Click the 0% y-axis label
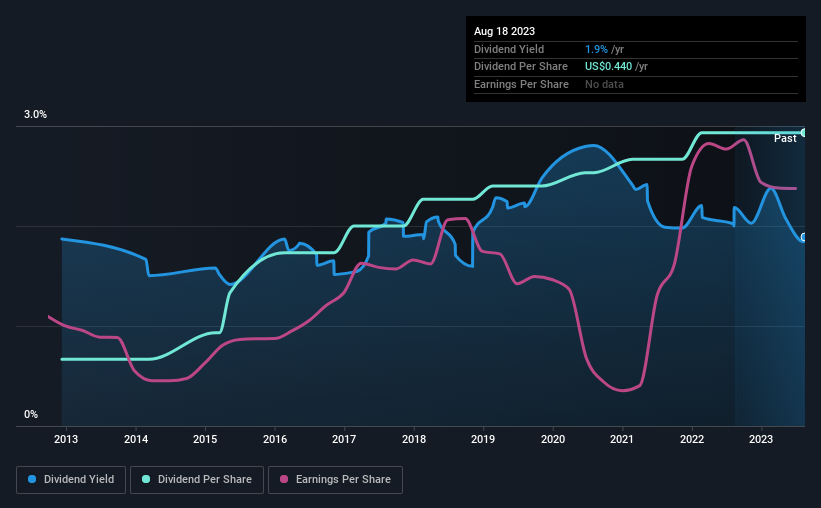 [31, 414]
